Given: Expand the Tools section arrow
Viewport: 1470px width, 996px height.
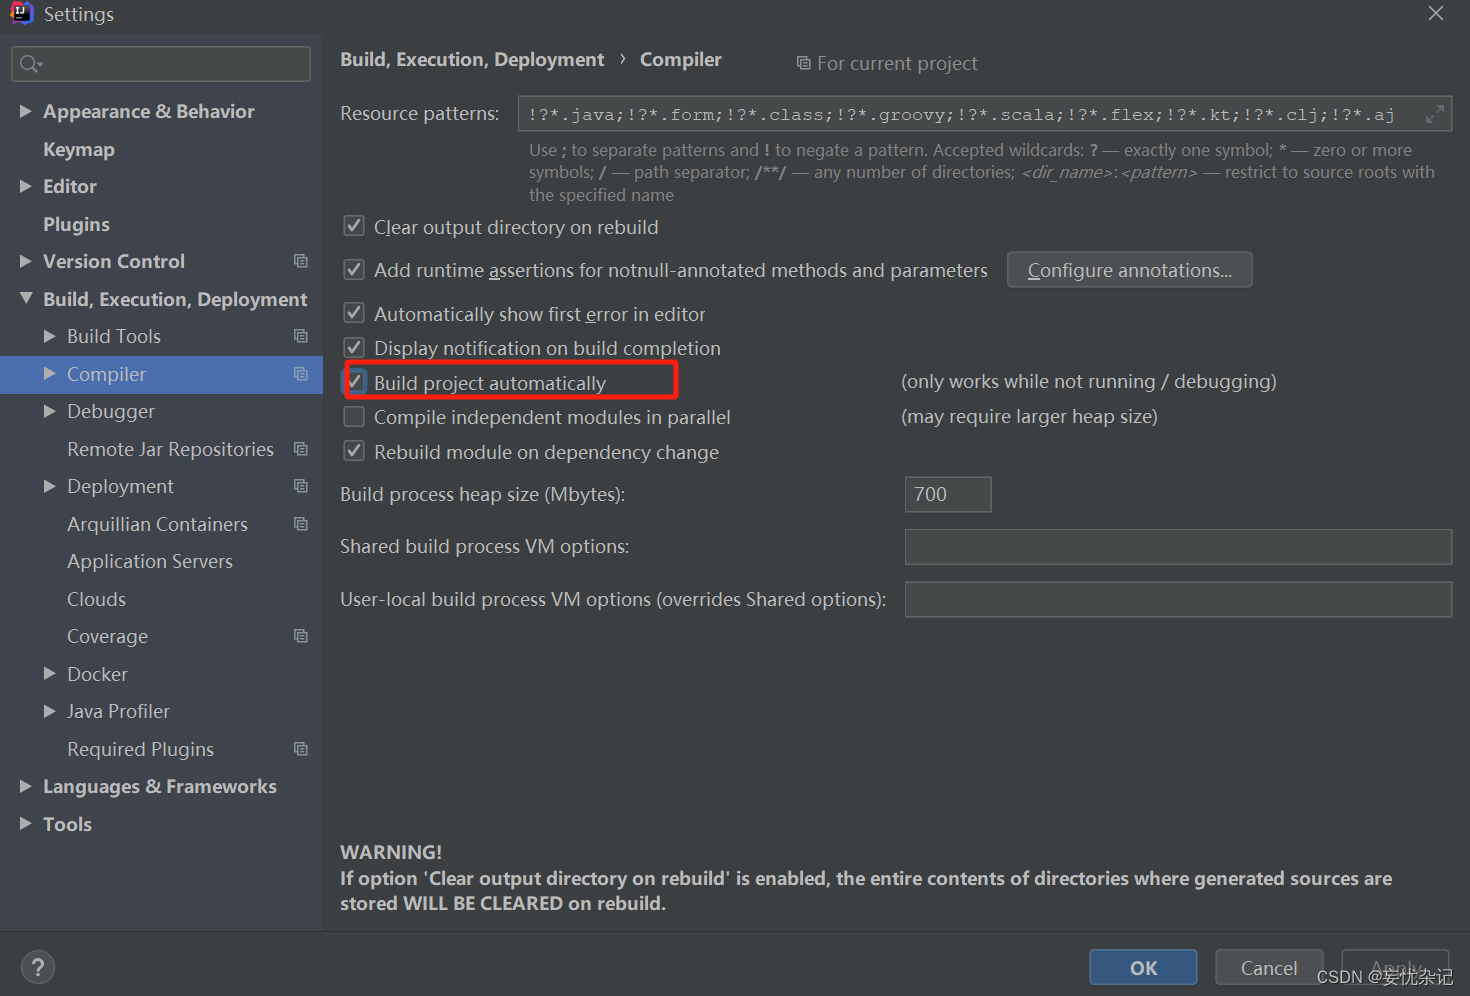Looking at the screenshot, I should (25, 823).
